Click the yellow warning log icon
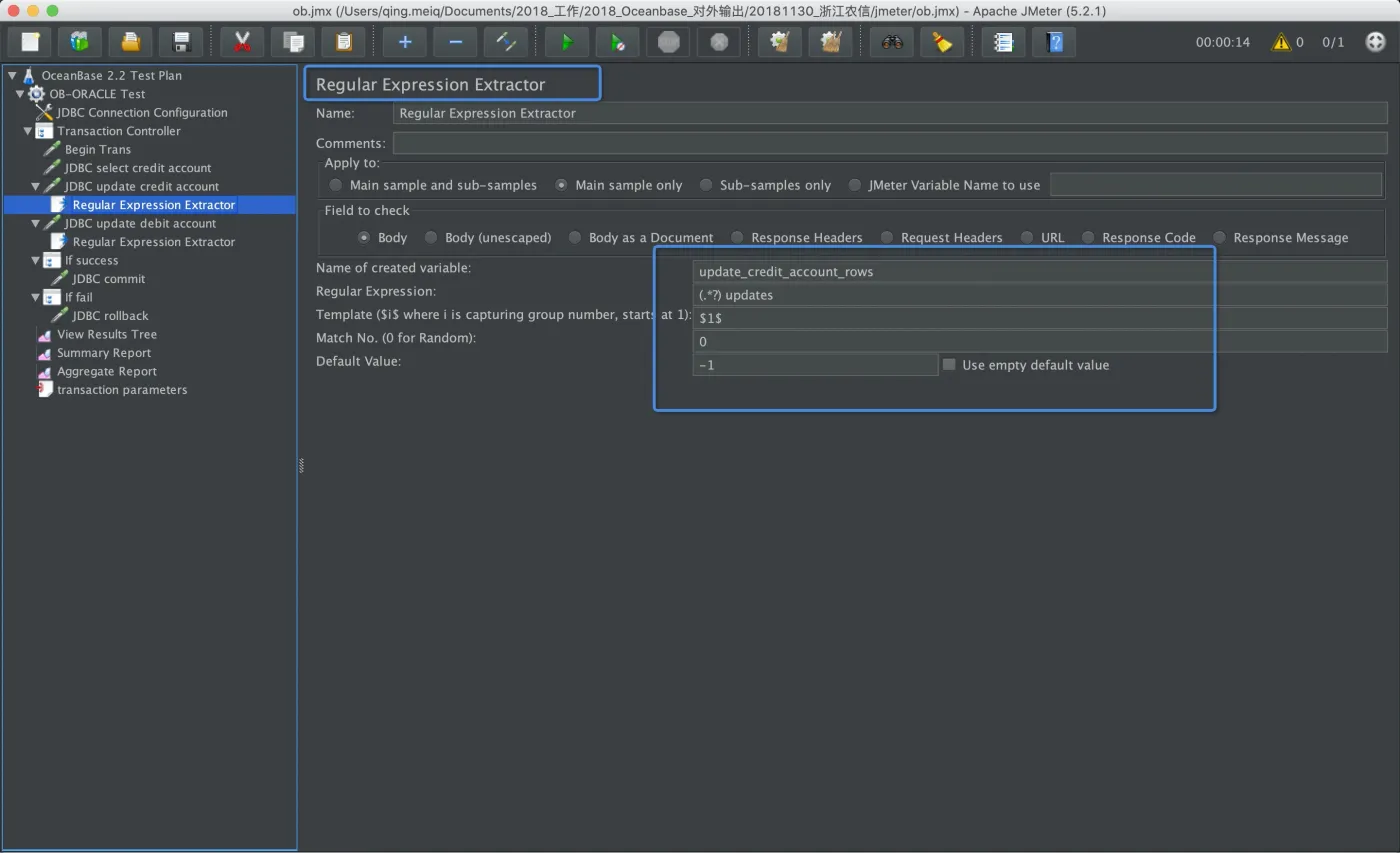 [1280, 42]
